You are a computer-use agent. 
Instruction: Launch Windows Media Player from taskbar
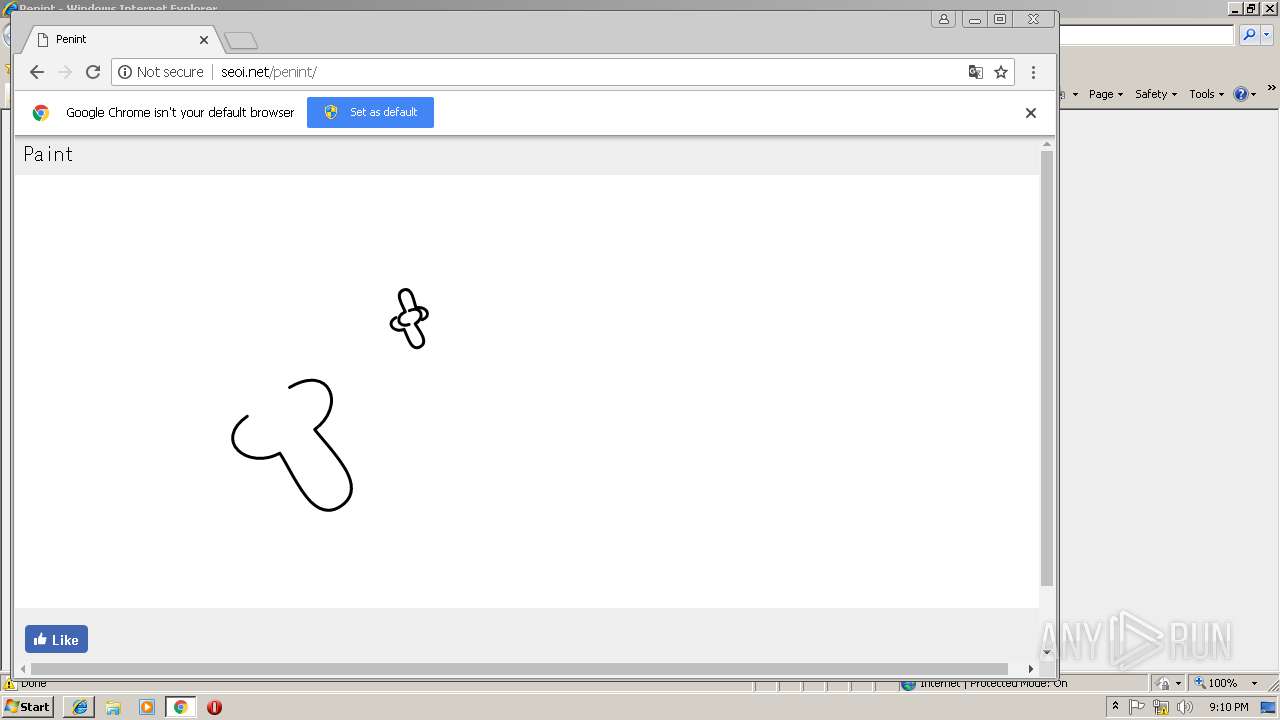[x=147, y=707]
